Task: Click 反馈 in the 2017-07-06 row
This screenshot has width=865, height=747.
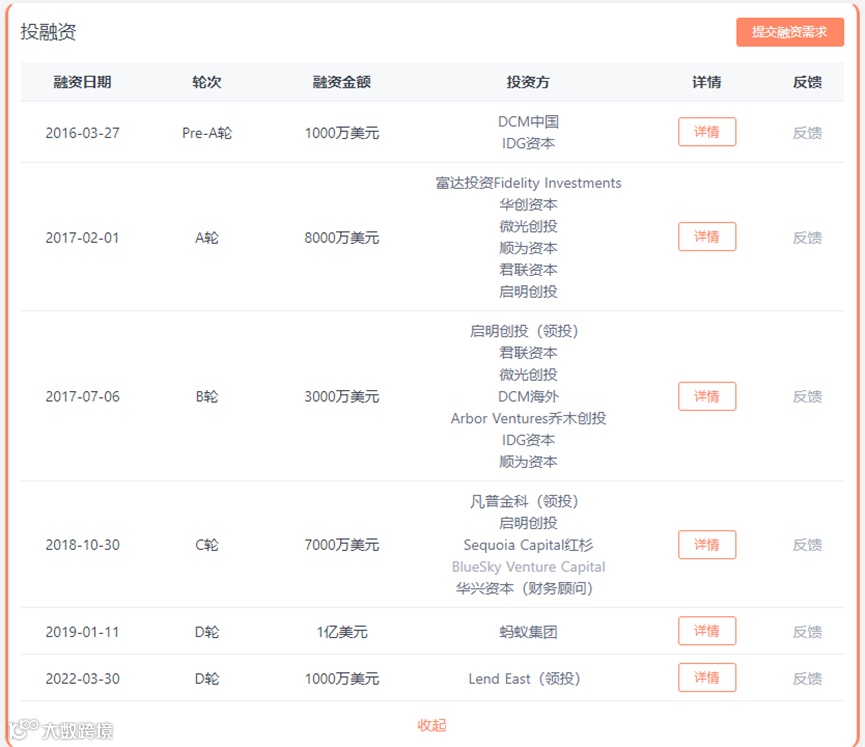Action: tap(807, 397)
